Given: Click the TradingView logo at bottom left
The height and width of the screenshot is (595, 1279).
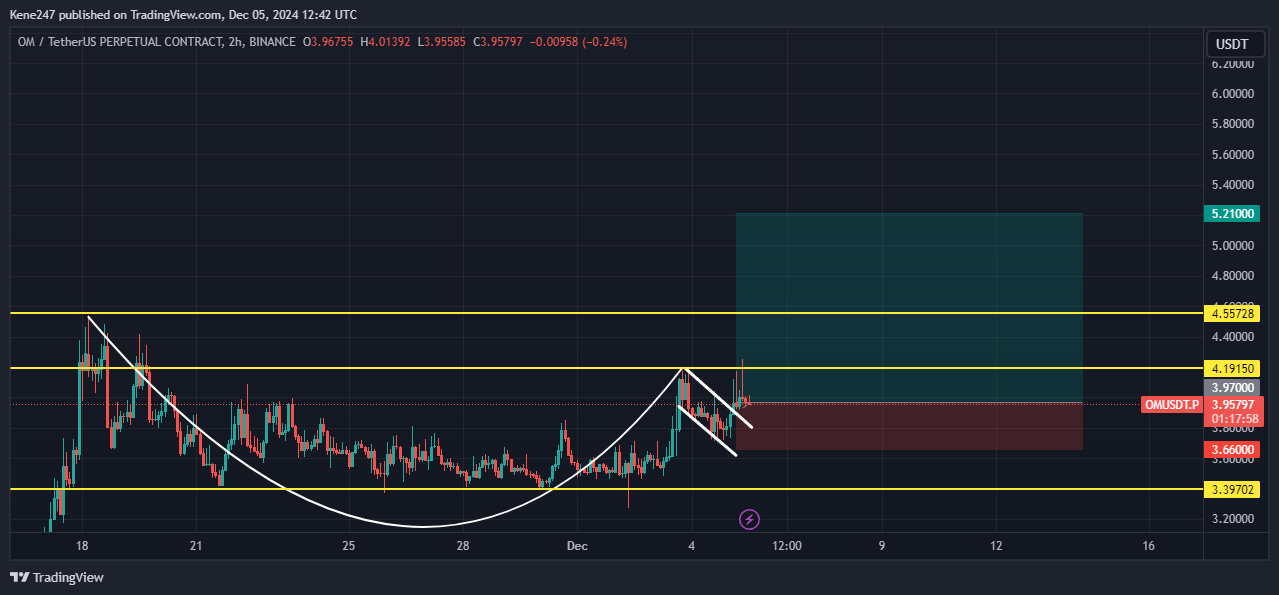Looking at the screenshot, I should tap(57, 577).
